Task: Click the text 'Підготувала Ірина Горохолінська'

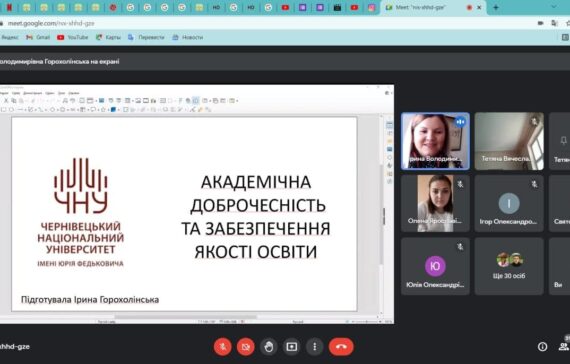Action: pos(90,300)
